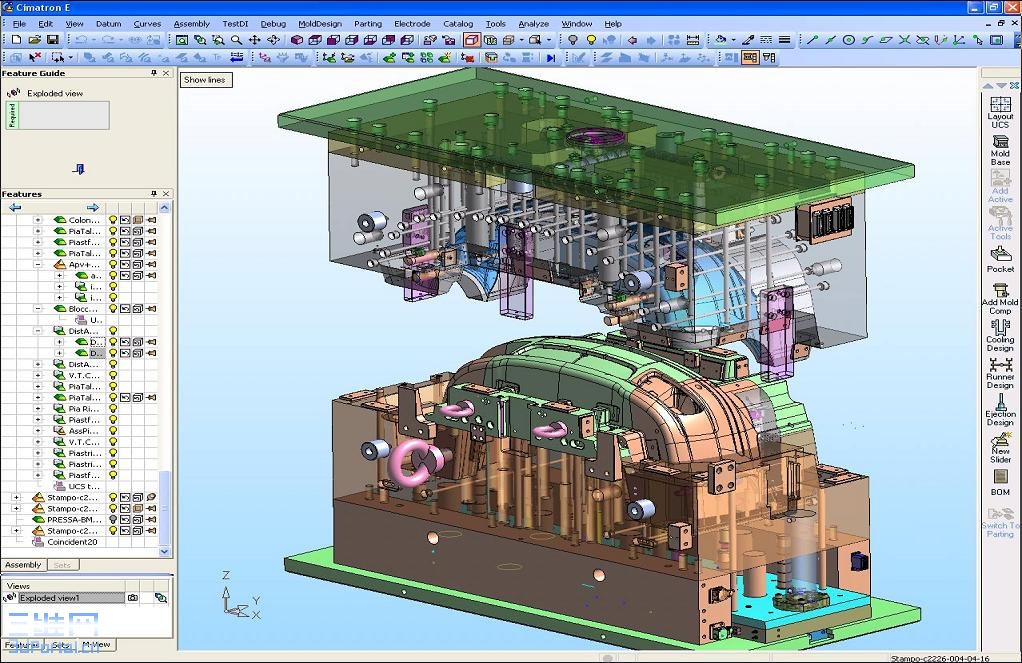Click the New File toolbar icon
This screenshot has width=1022, height=663.
click(x=16, y=40)
